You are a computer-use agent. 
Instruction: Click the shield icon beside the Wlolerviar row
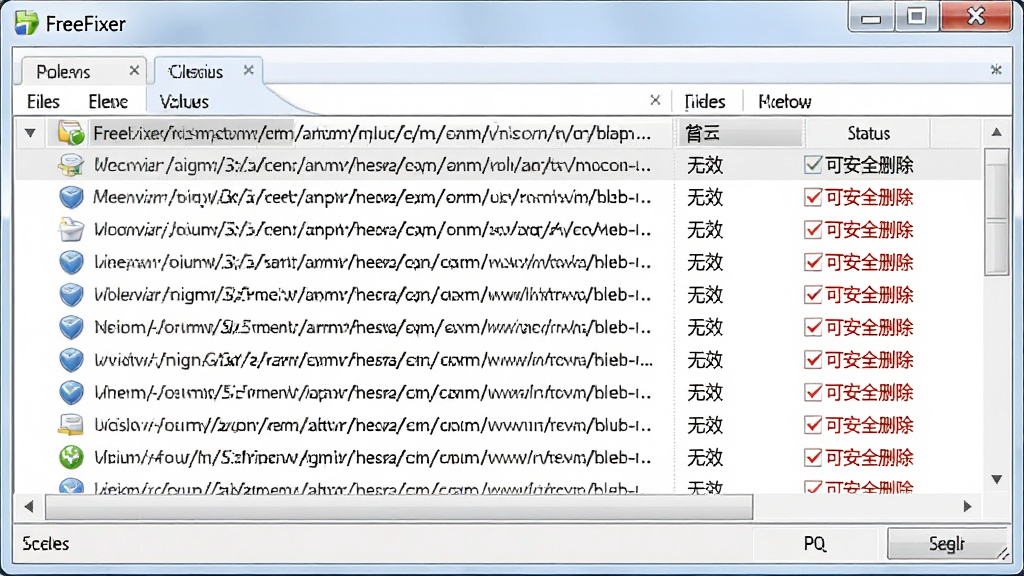pos(71,295)
